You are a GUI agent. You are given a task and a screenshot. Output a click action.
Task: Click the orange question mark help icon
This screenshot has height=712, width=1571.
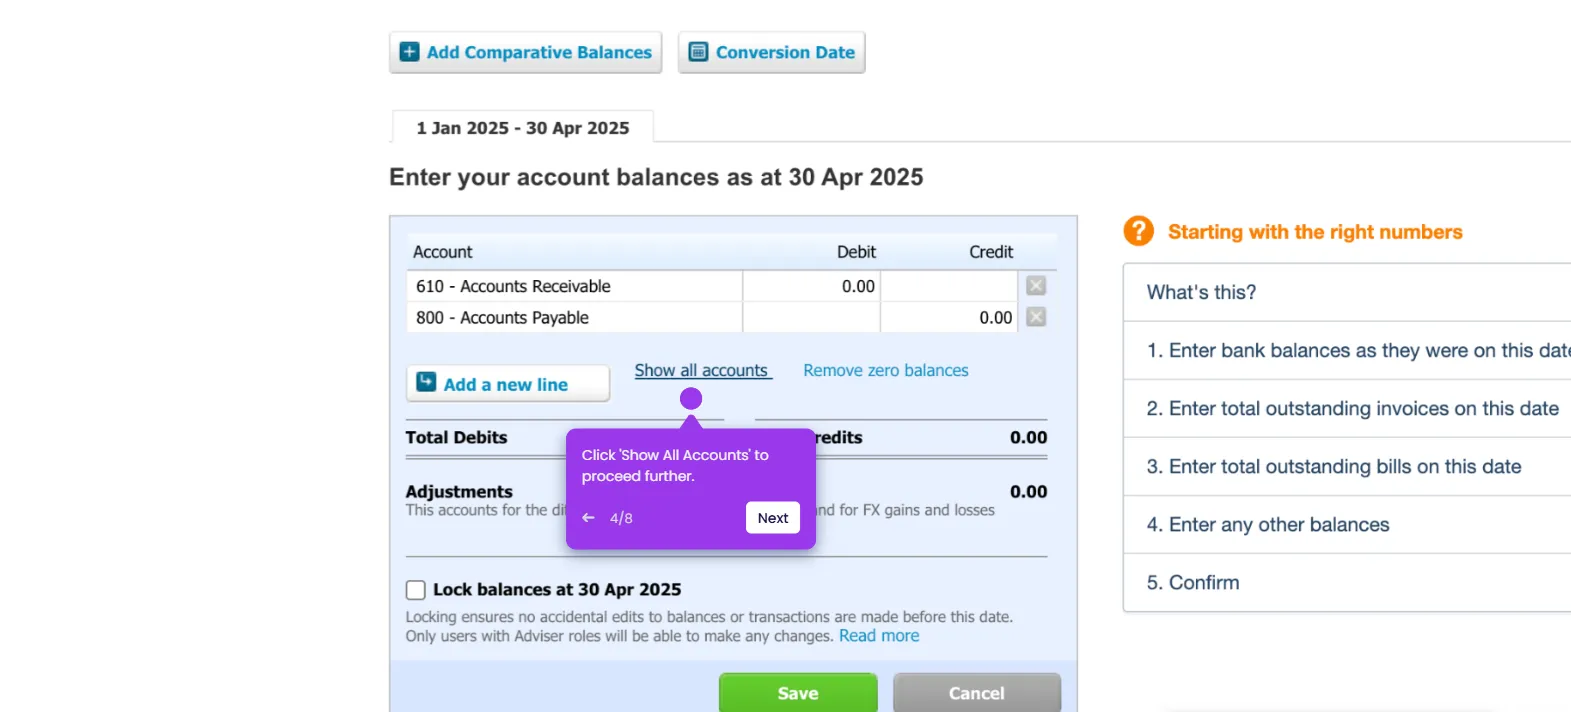[x=1138, y=231]
